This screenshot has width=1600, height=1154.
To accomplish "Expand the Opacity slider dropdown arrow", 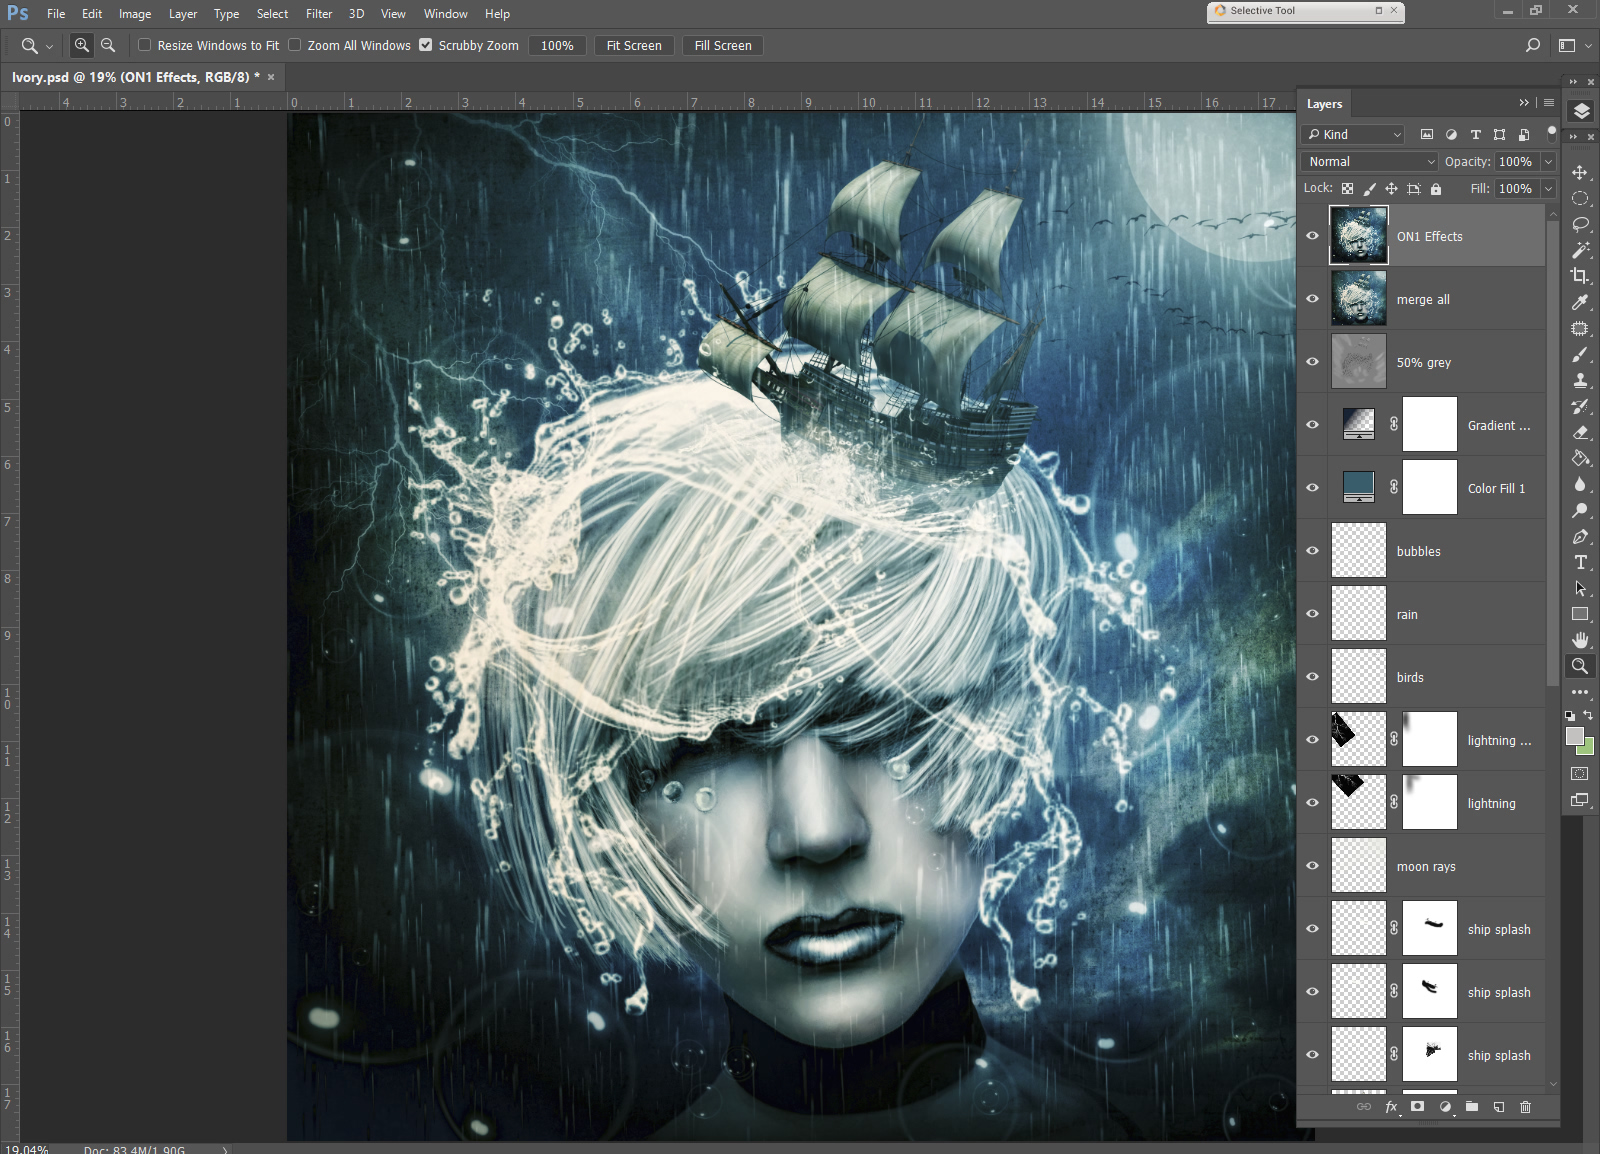I will tap(1548, 161).
